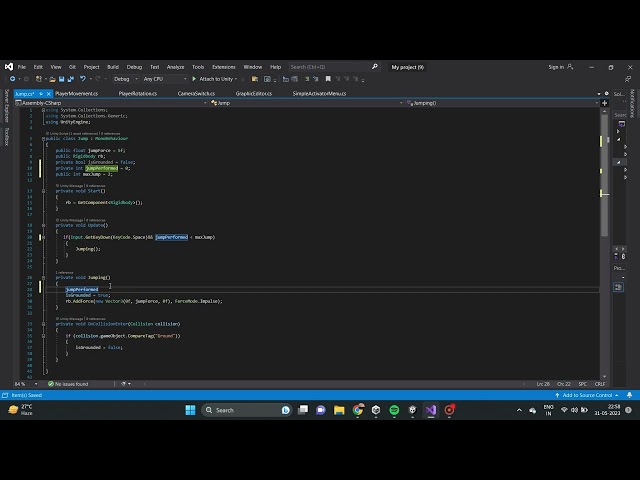
Task: Open the 84 % zoom level dropdown
Action: [x=26, y=384]
